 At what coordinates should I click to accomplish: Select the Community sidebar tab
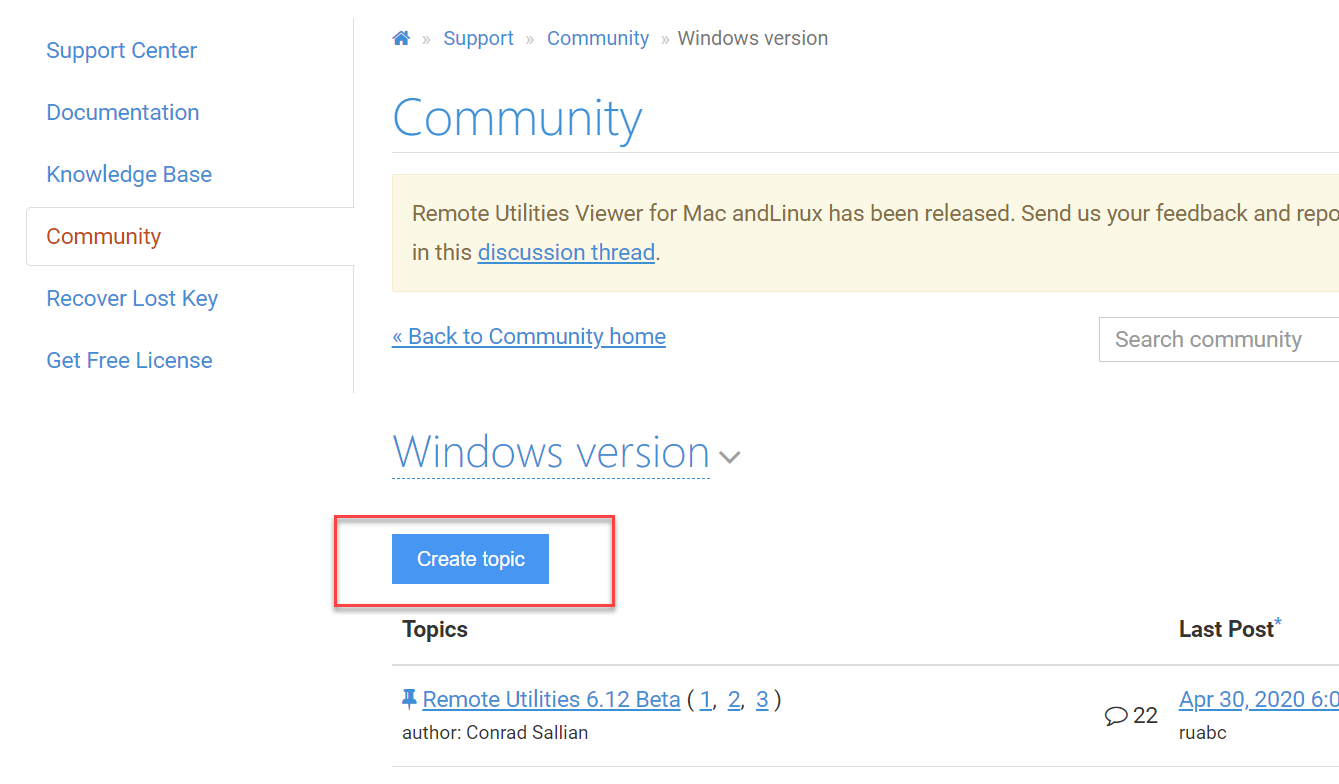point(103,236)
